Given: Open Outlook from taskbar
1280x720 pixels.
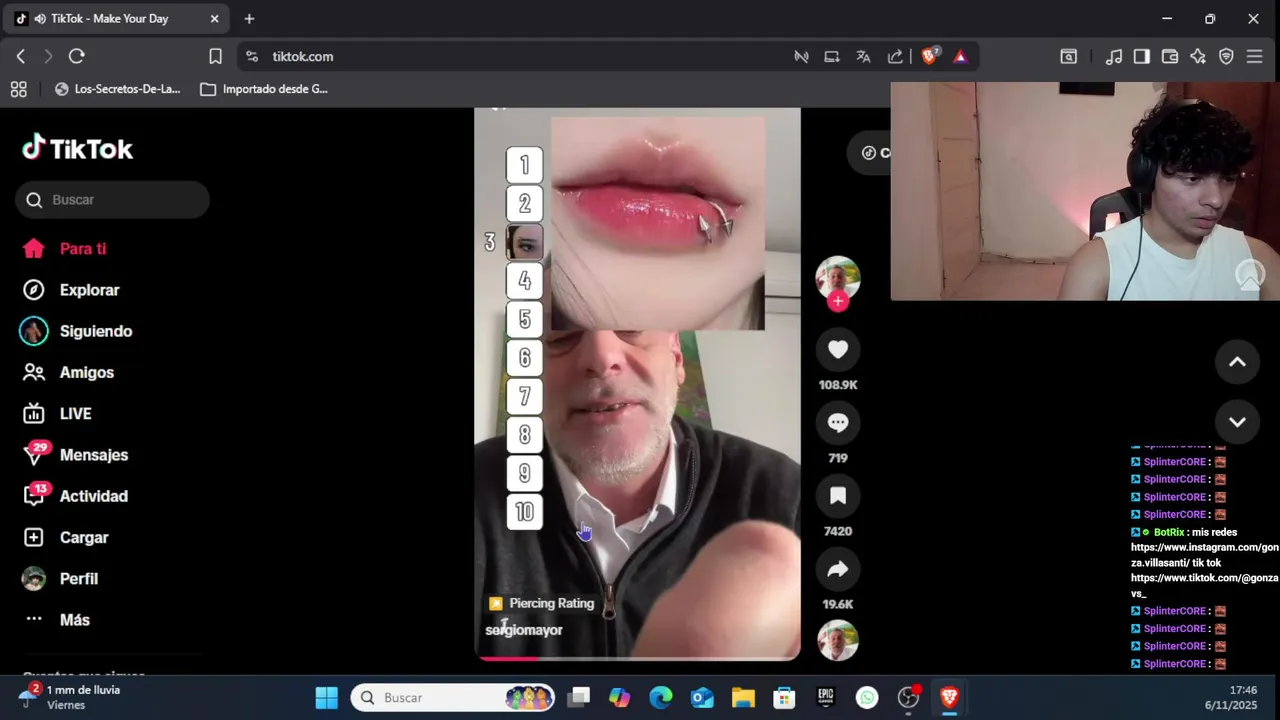Looking at the screenshot, I should point(702,698).
